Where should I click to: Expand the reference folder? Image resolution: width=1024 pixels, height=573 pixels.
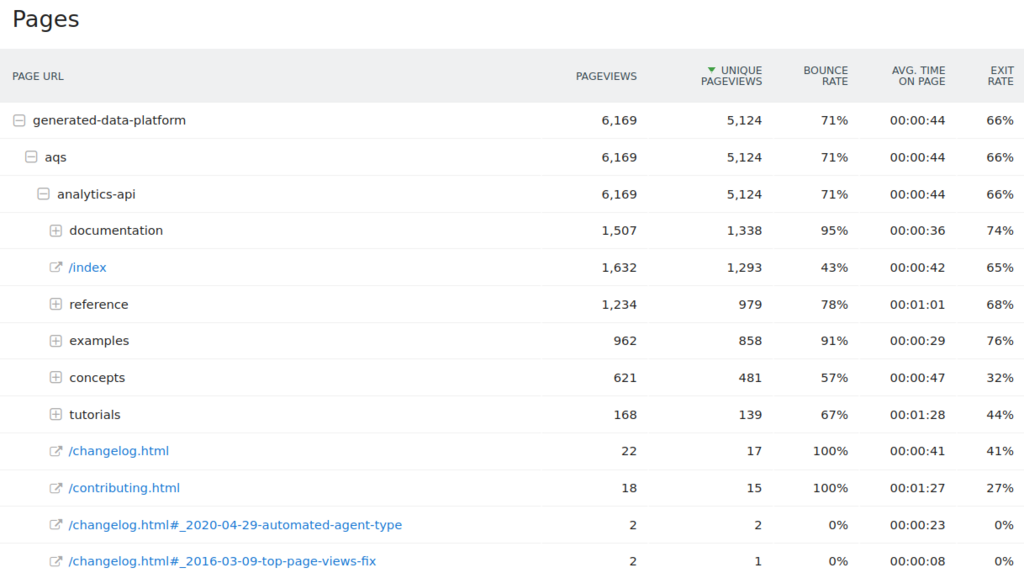tap(56, 304)
